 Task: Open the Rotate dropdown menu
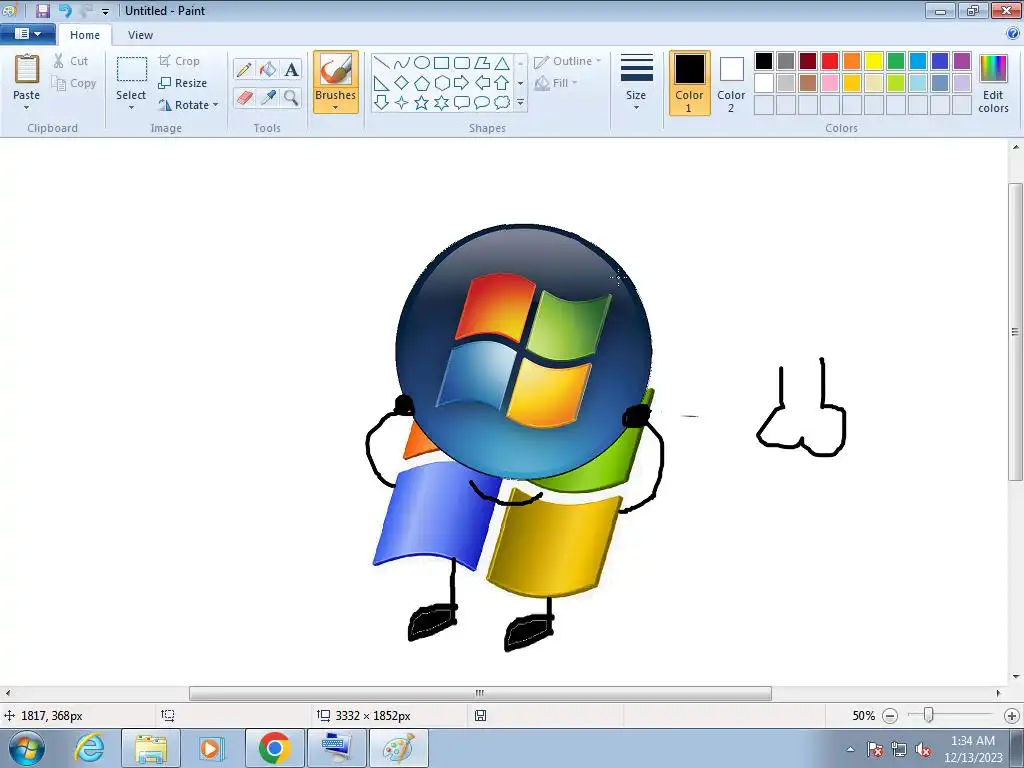tap(188, 104)
